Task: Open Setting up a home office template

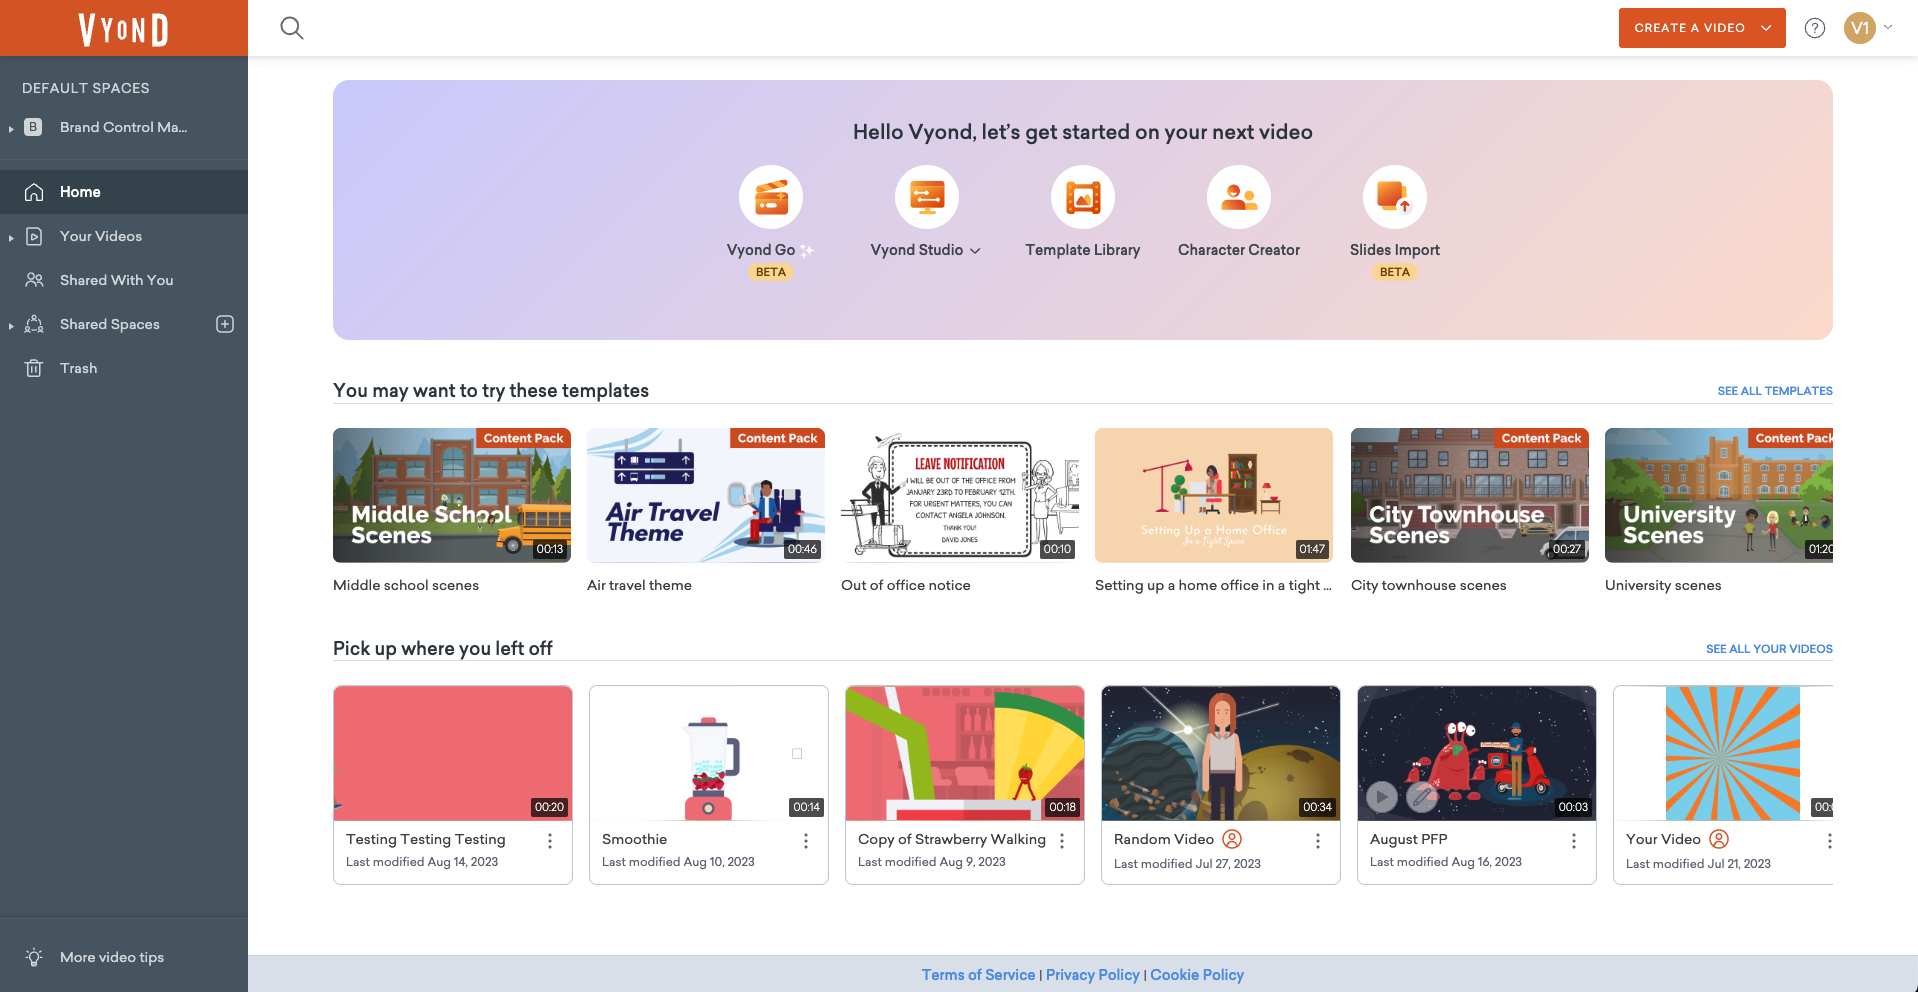Action: click(x=1214, y=495)
